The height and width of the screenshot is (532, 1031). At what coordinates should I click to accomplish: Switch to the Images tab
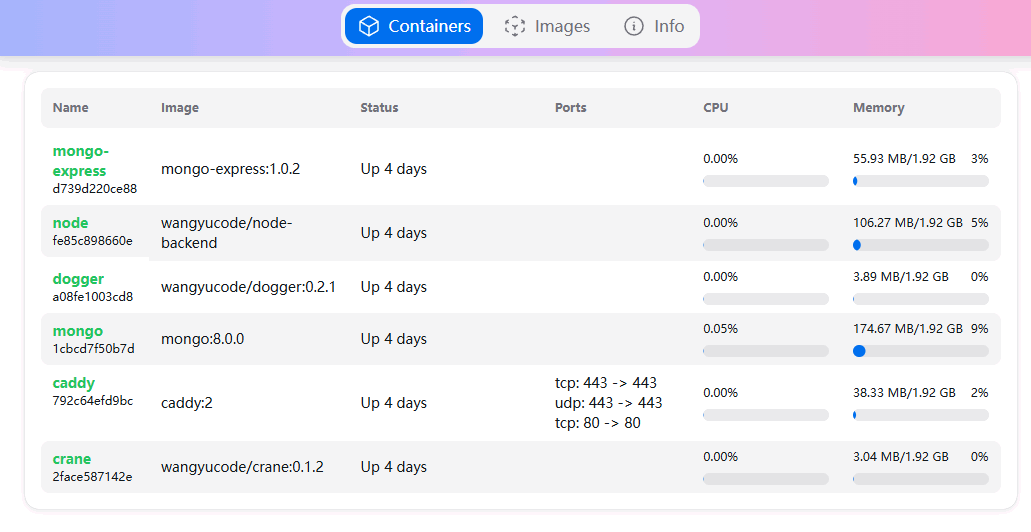(x=547, y=26)
